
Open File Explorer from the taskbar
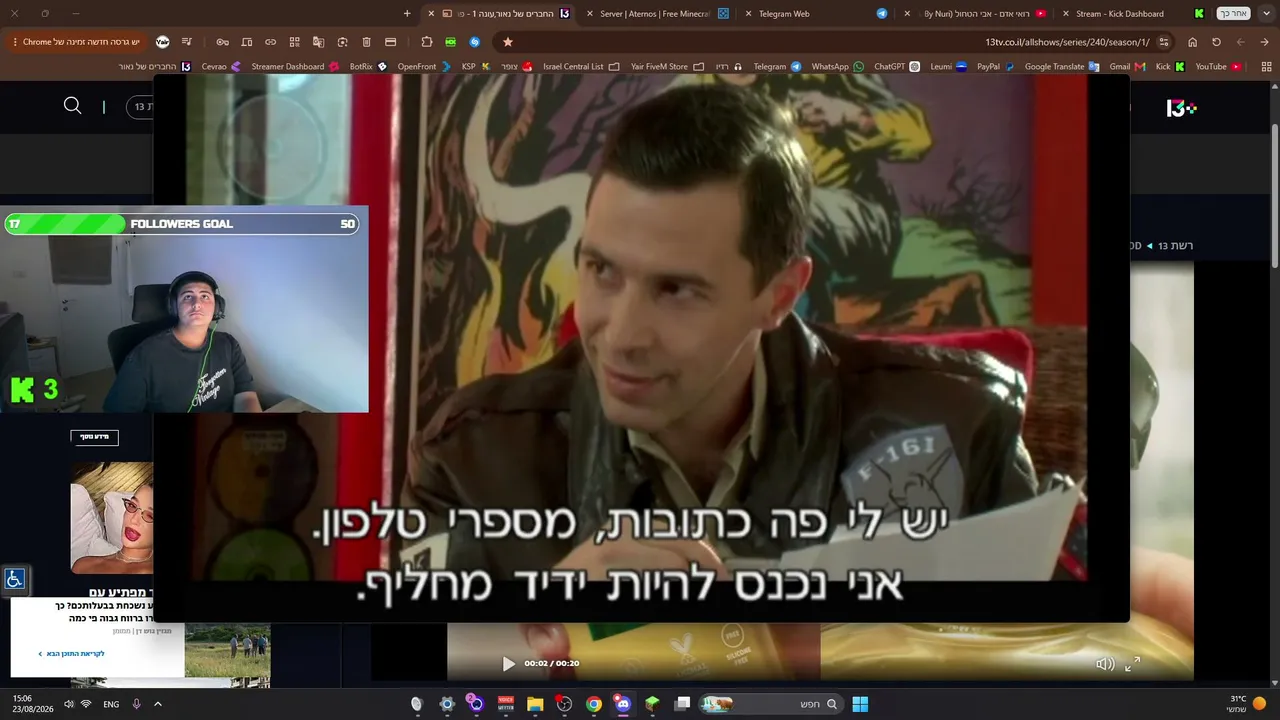(x=535, y=704)
